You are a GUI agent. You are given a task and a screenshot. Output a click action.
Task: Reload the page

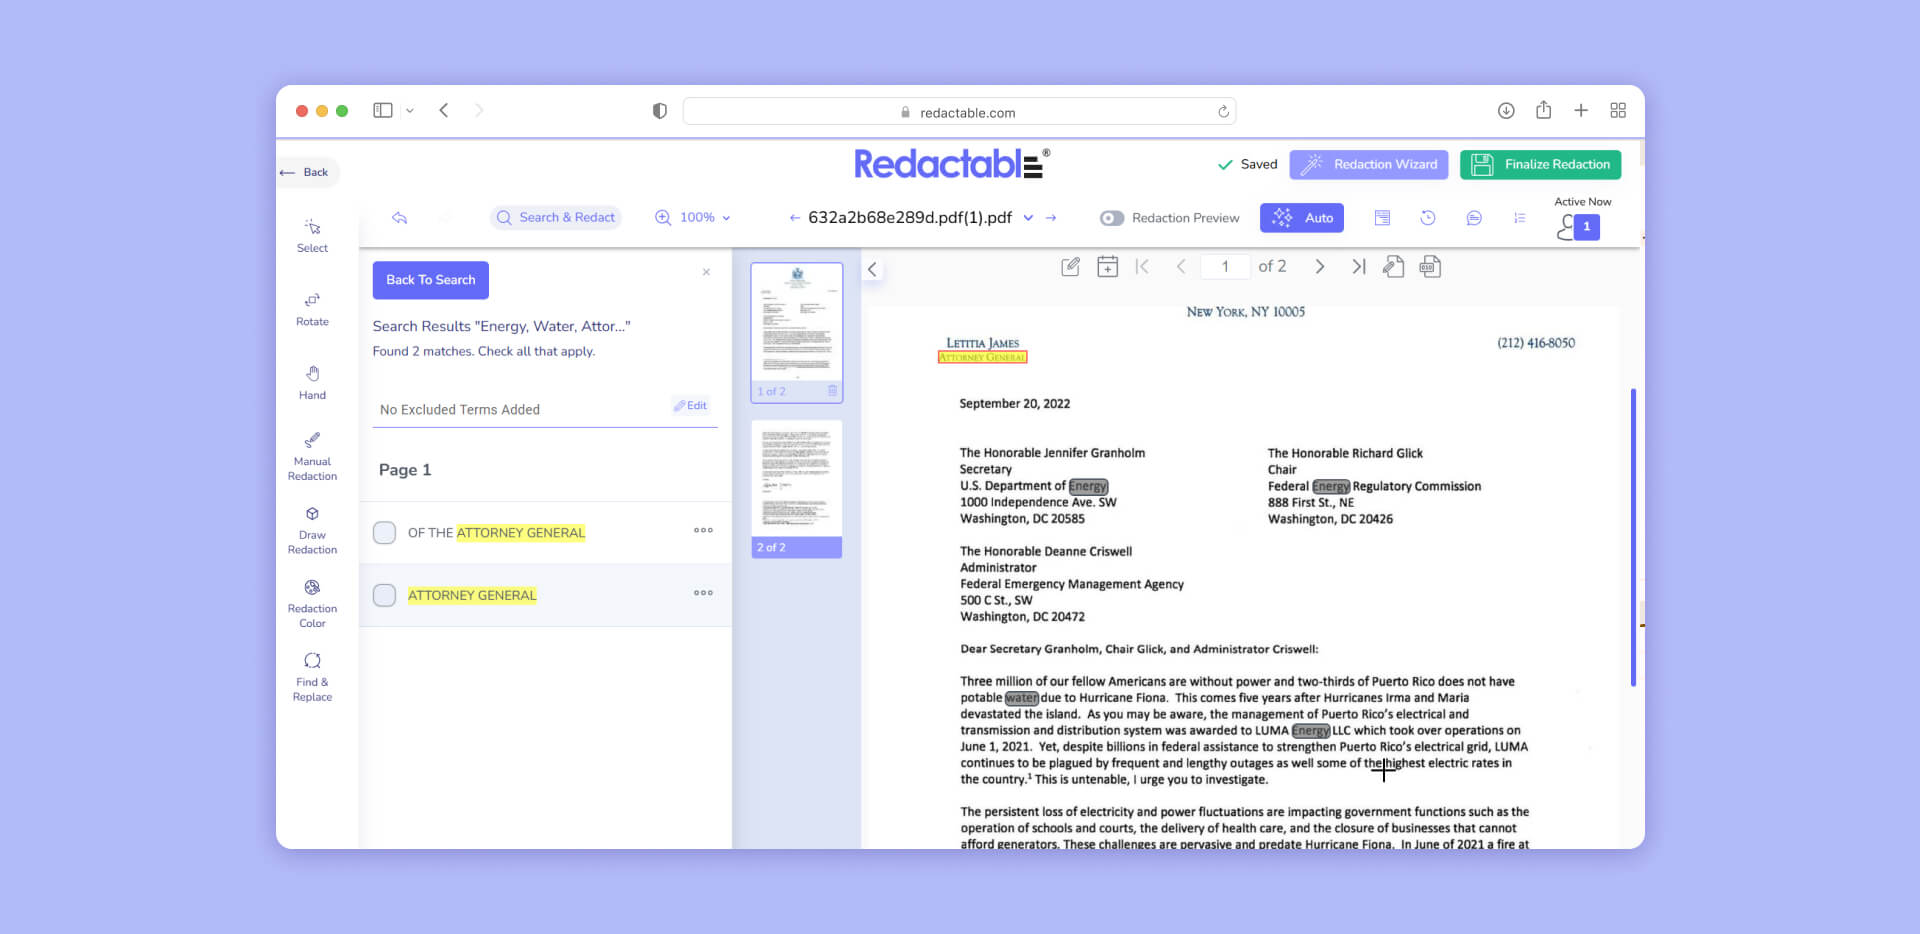(1223, 112)
